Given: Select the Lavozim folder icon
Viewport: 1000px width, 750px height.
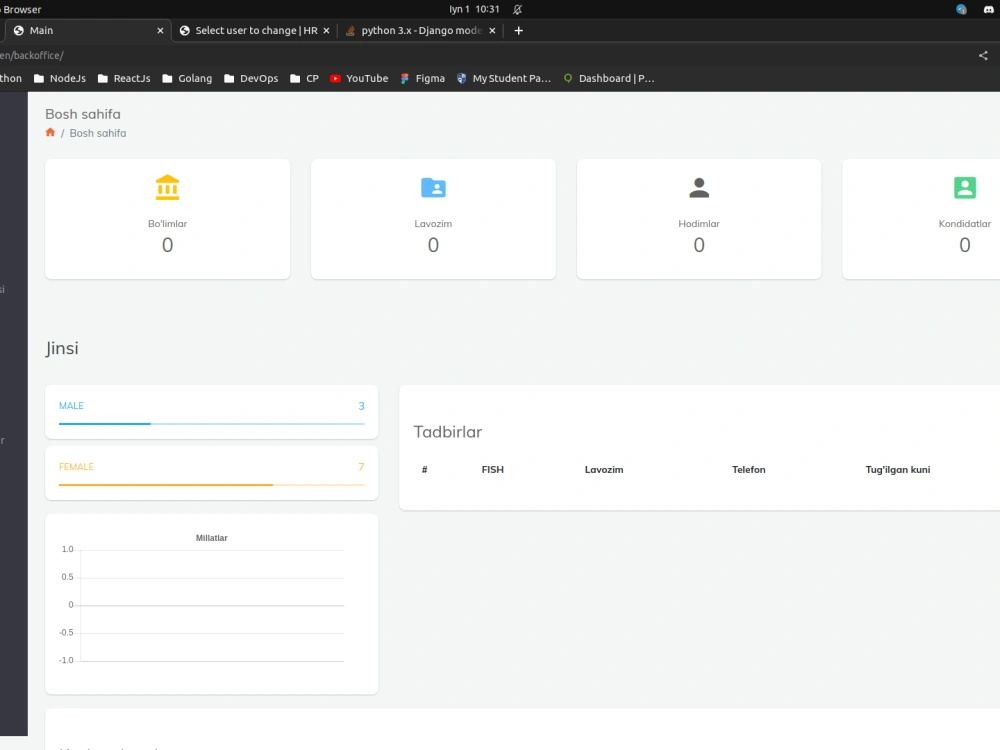Looking at the screenshot, I should [x=433, y=187].
